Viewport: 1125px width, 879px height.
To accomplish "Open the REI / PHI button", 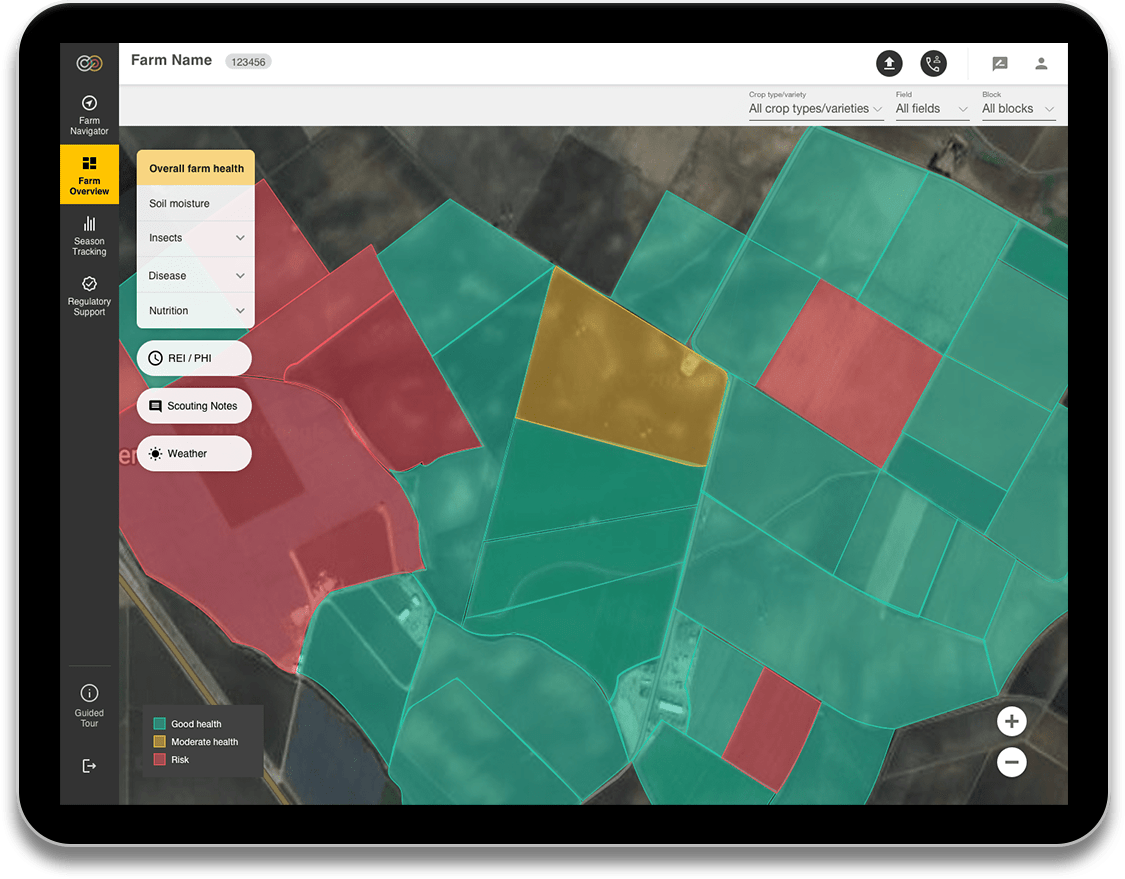I will point(194,358).
